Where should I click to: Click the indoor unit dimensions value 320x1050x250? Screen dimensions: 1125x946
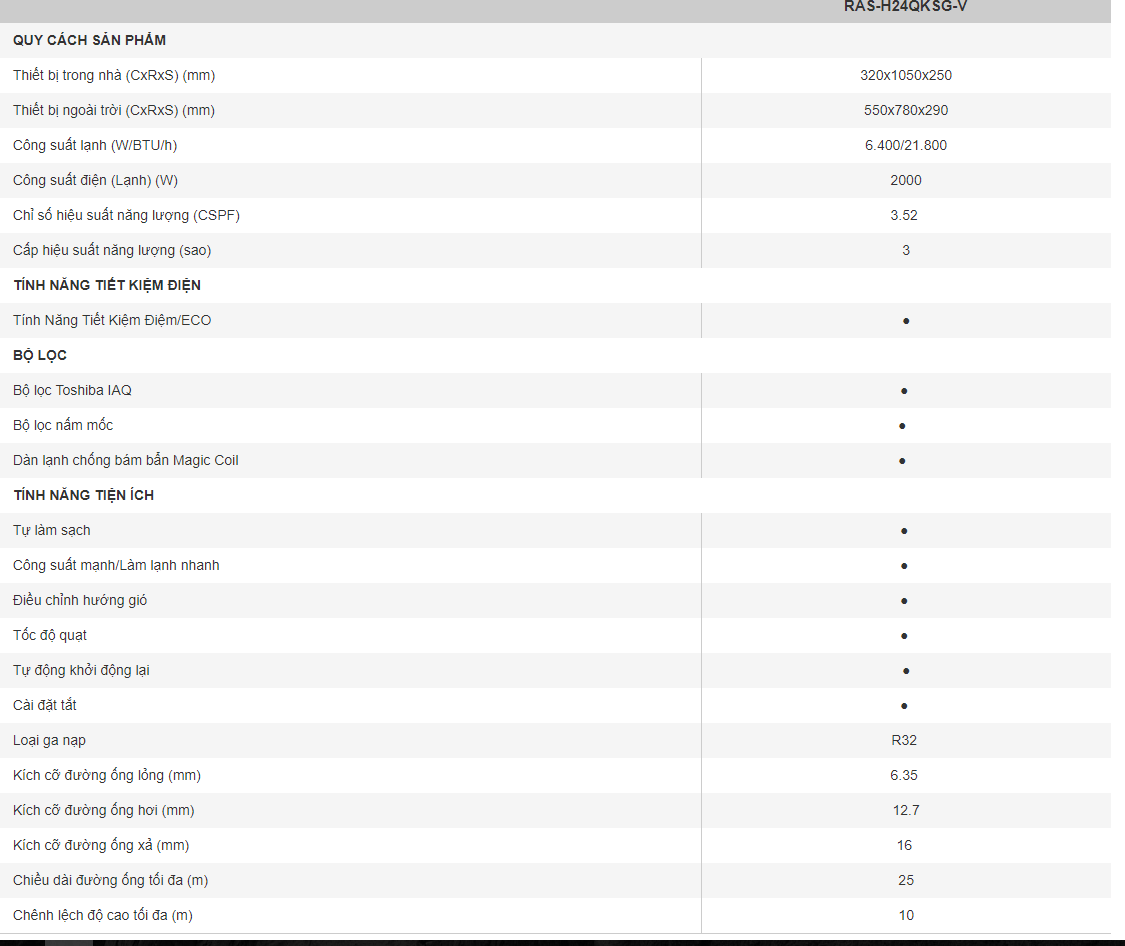pyautogui.click(x=905, y=75)
